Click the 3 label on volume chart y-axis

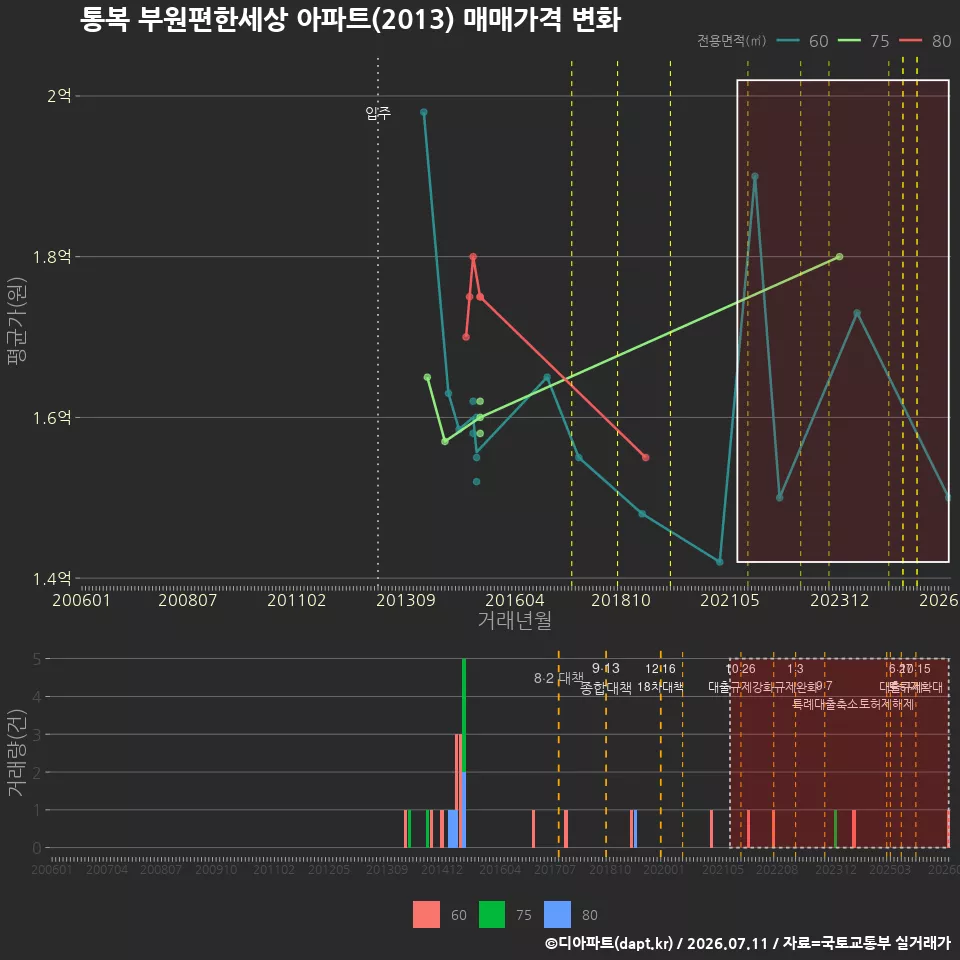37,734
